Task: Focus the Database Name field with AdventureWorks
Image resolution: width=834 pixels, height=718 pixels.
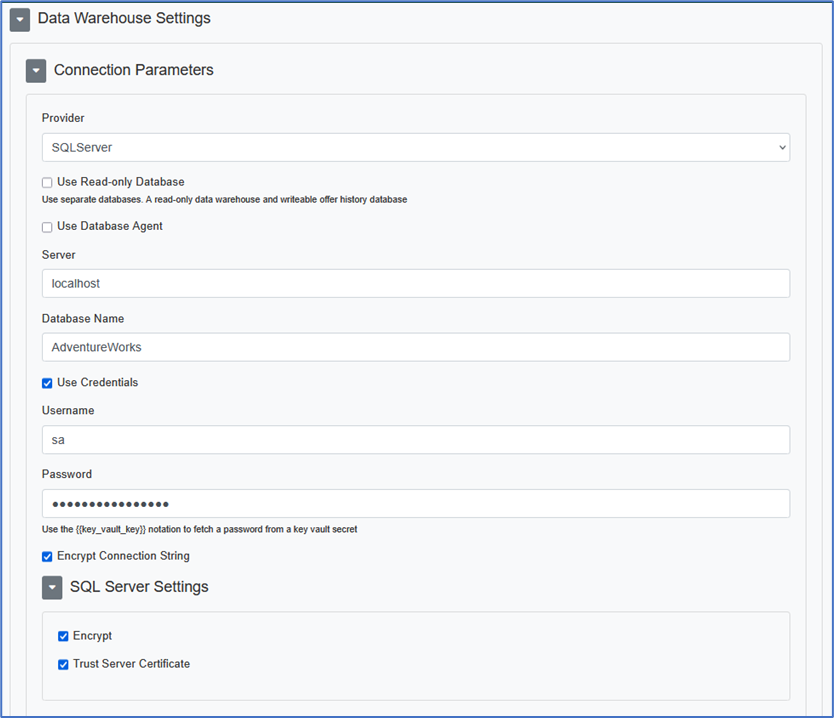Action: click(415, 347)
